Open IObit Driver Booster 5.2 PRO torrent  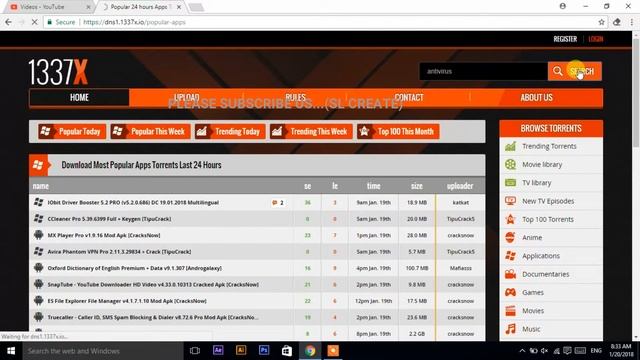click(133, 202)
